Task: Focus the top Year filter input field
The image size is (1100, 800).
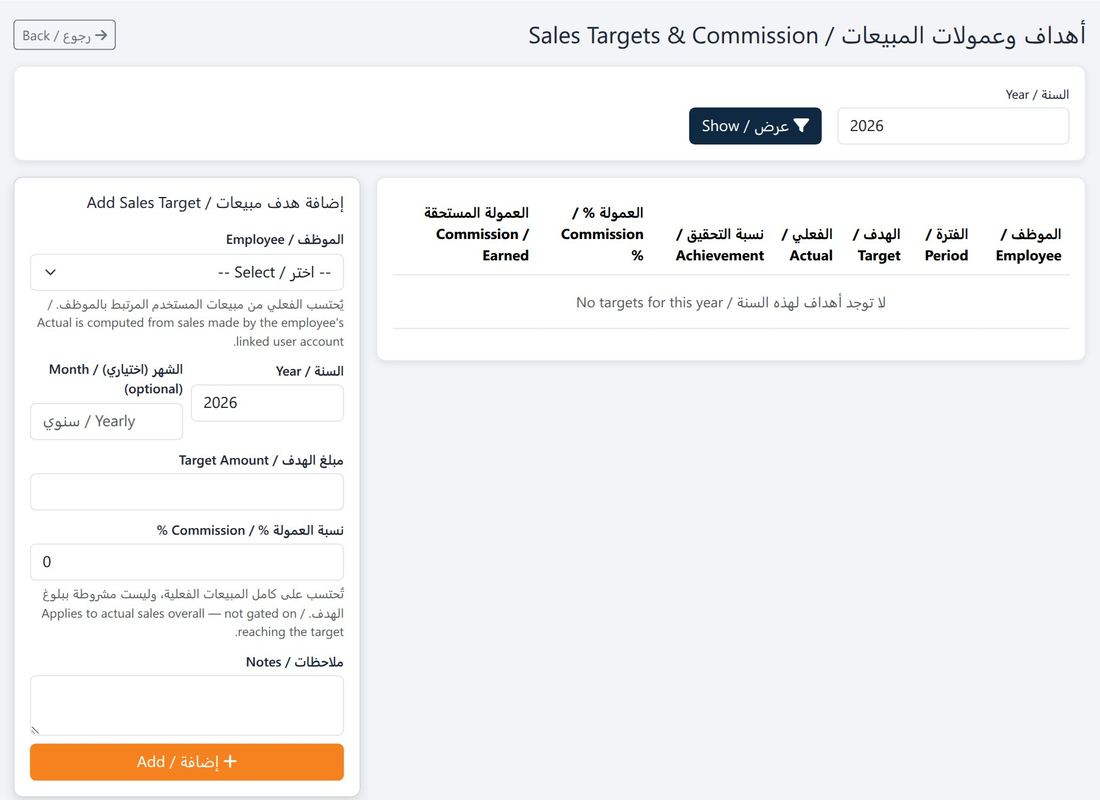Action: pyautogui.click(x=953, y=126)
